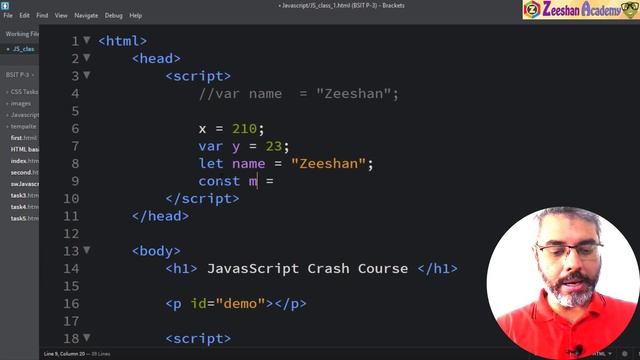Click the closing head tag on line 11
Viewport: 640px width, 360px height.
(x=160, y=216)
